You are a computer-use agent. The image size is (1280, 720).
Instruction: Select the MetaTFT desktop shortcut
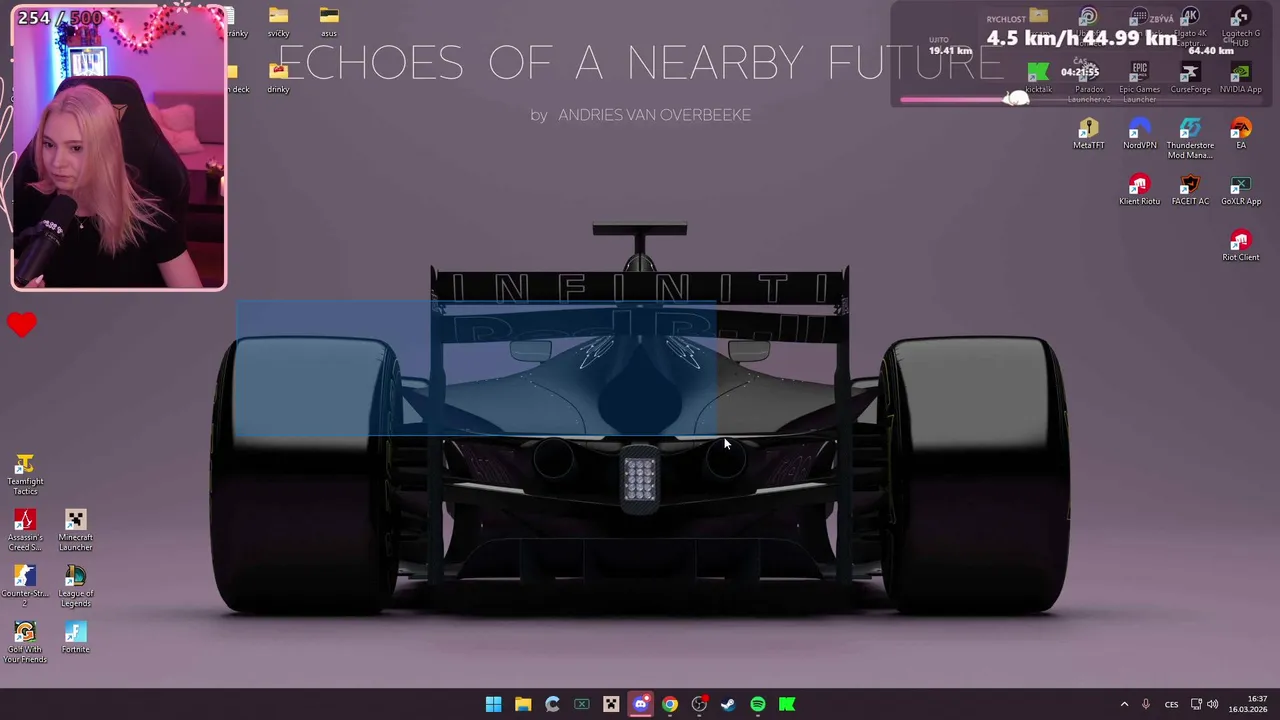coord(1089,134)
